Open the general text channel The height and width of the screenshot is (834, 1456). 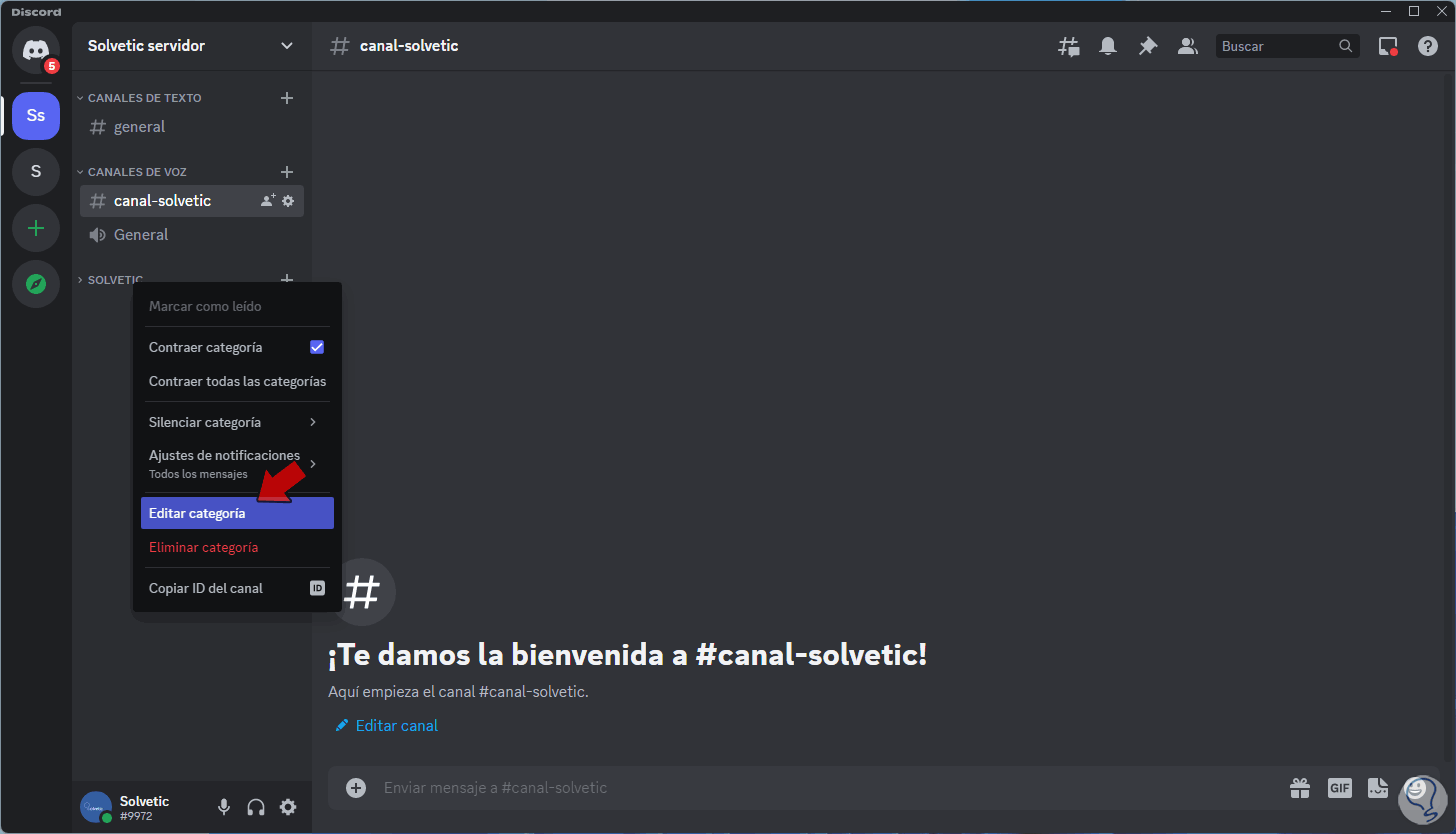point(192,127)
